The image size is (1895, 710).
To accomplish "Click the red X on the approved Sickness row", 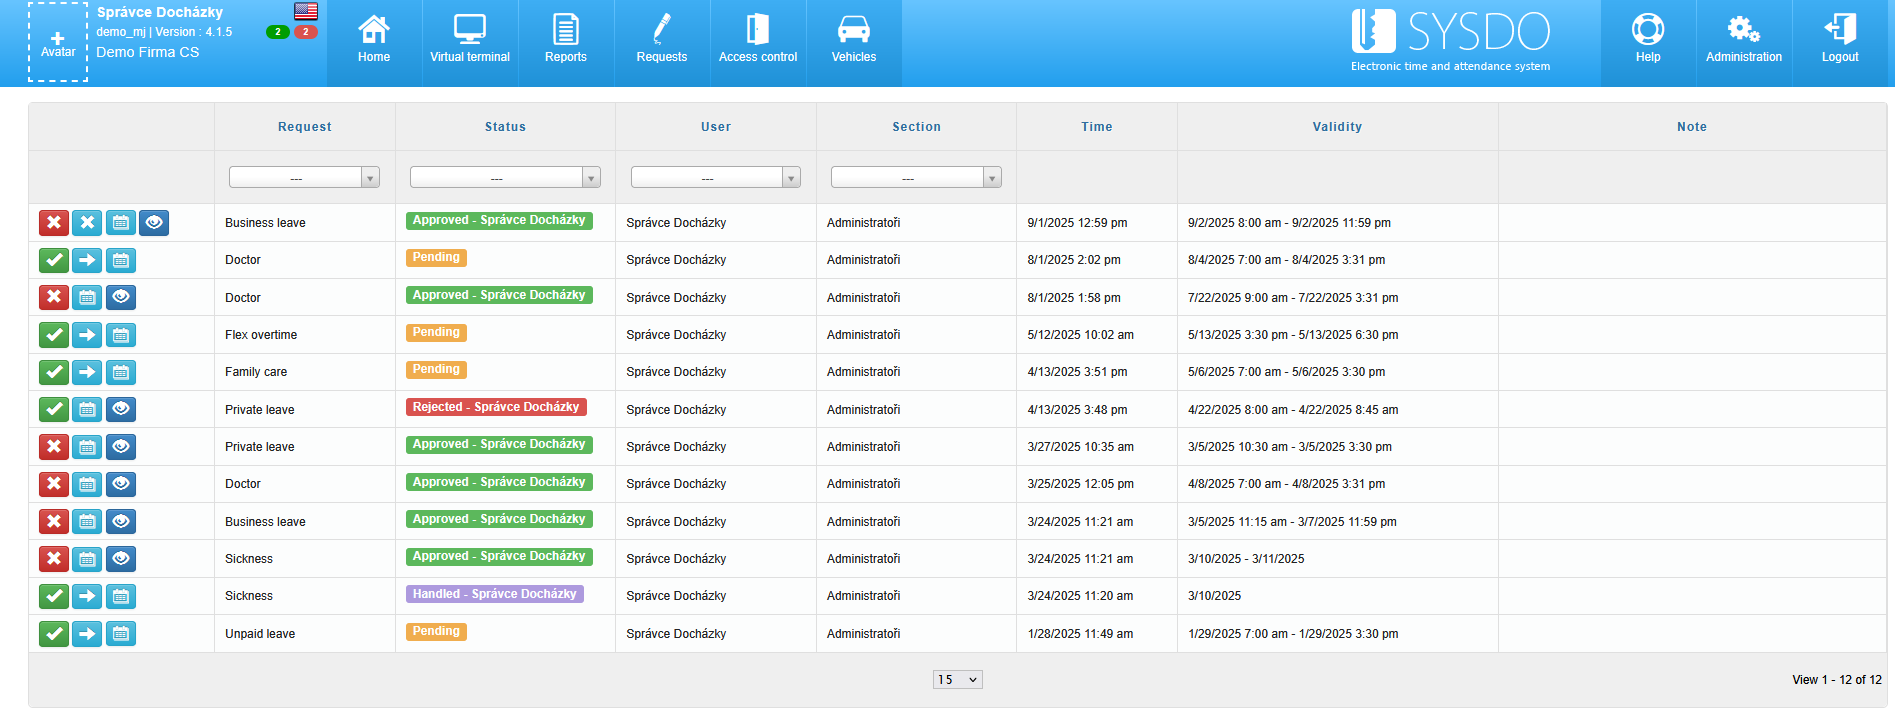I will pyautogui.click(x=54, y=559).
